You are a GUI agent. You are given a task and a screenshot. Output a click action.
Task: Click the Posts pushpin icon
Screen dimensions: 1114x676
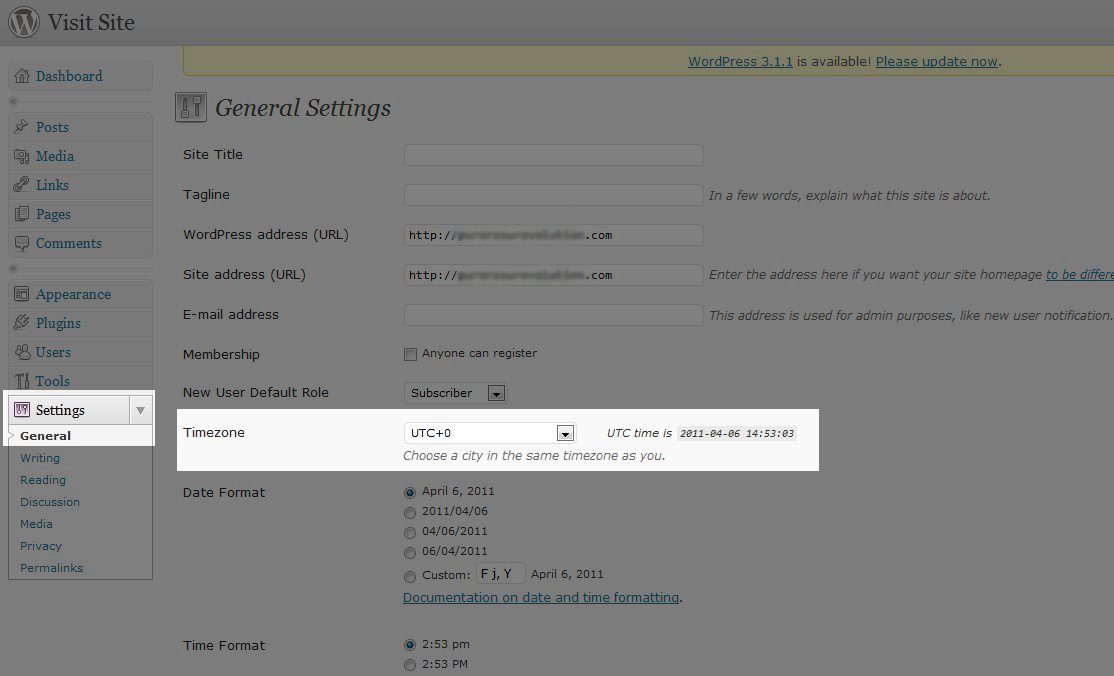[22, 128]
